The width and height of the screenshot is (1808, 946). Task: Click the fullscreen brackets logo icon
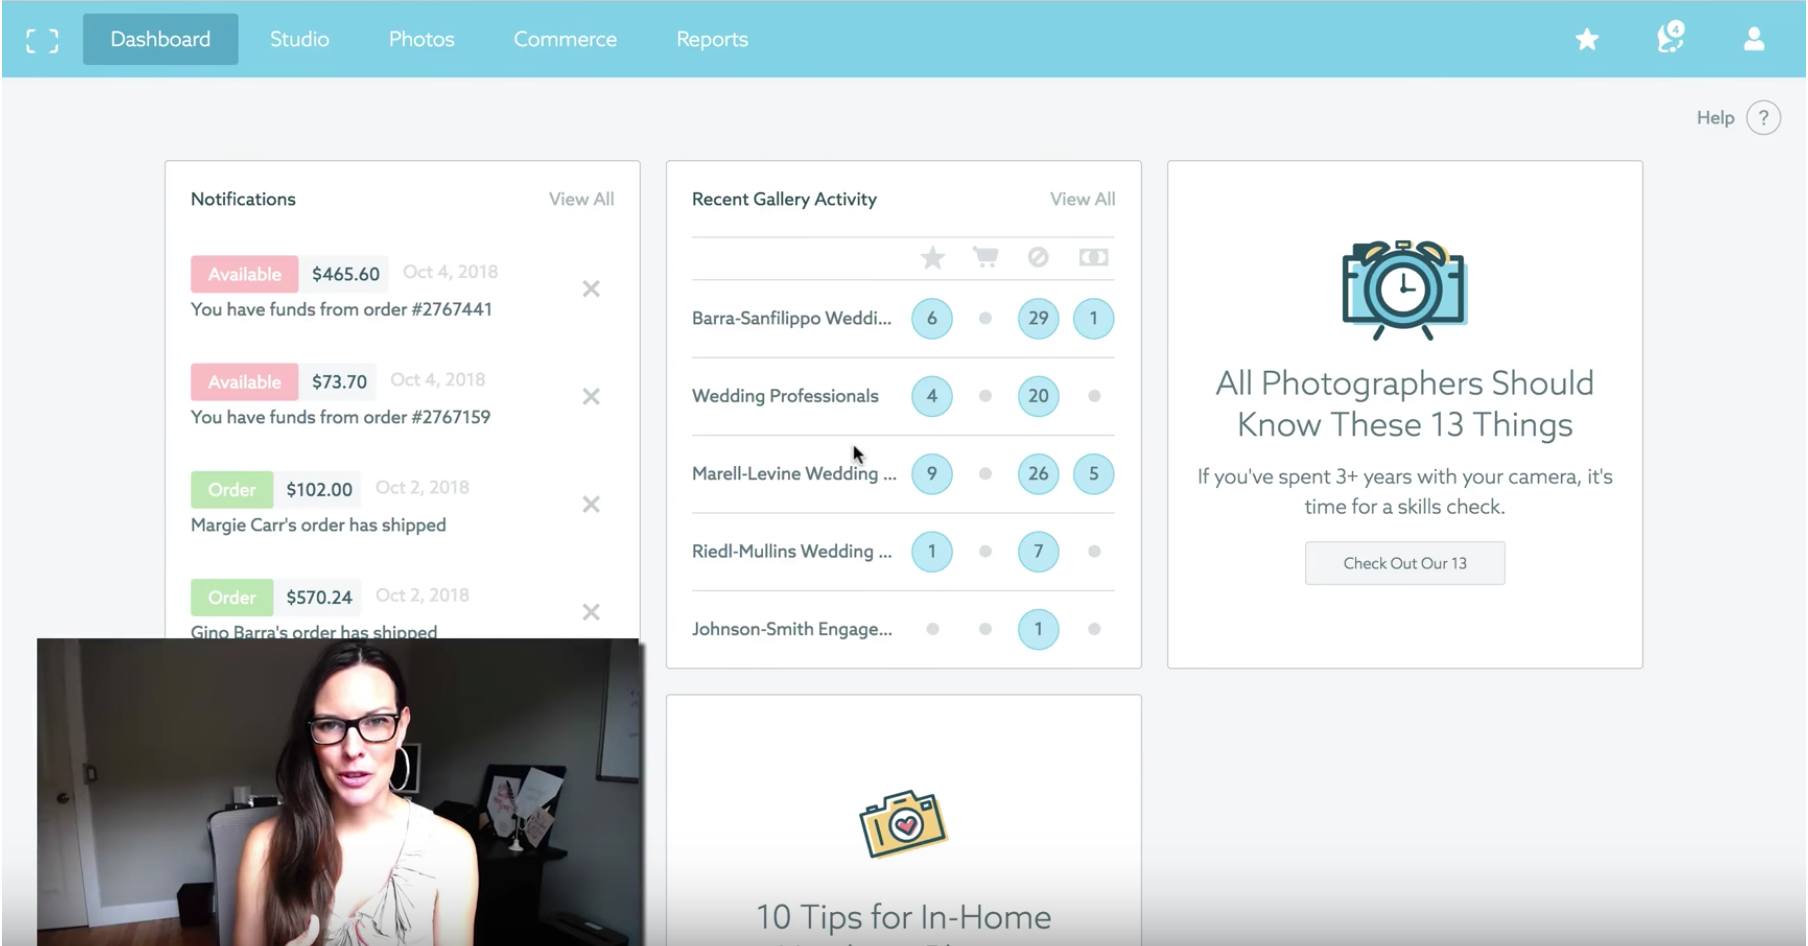tap(42, 40)
